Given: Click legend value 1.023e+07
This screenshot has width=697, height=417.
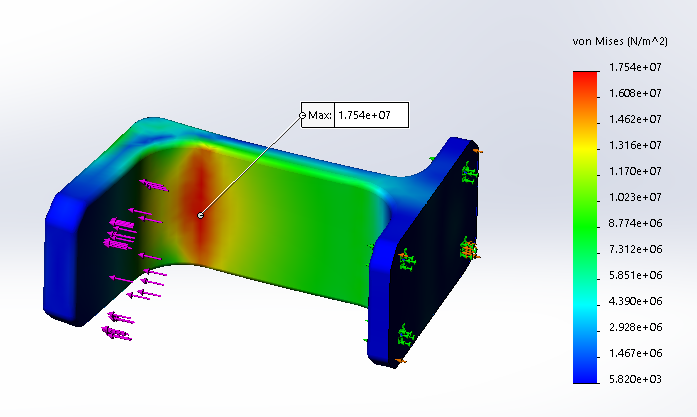Looking at the screenshot, I should [x=635, y=197].
